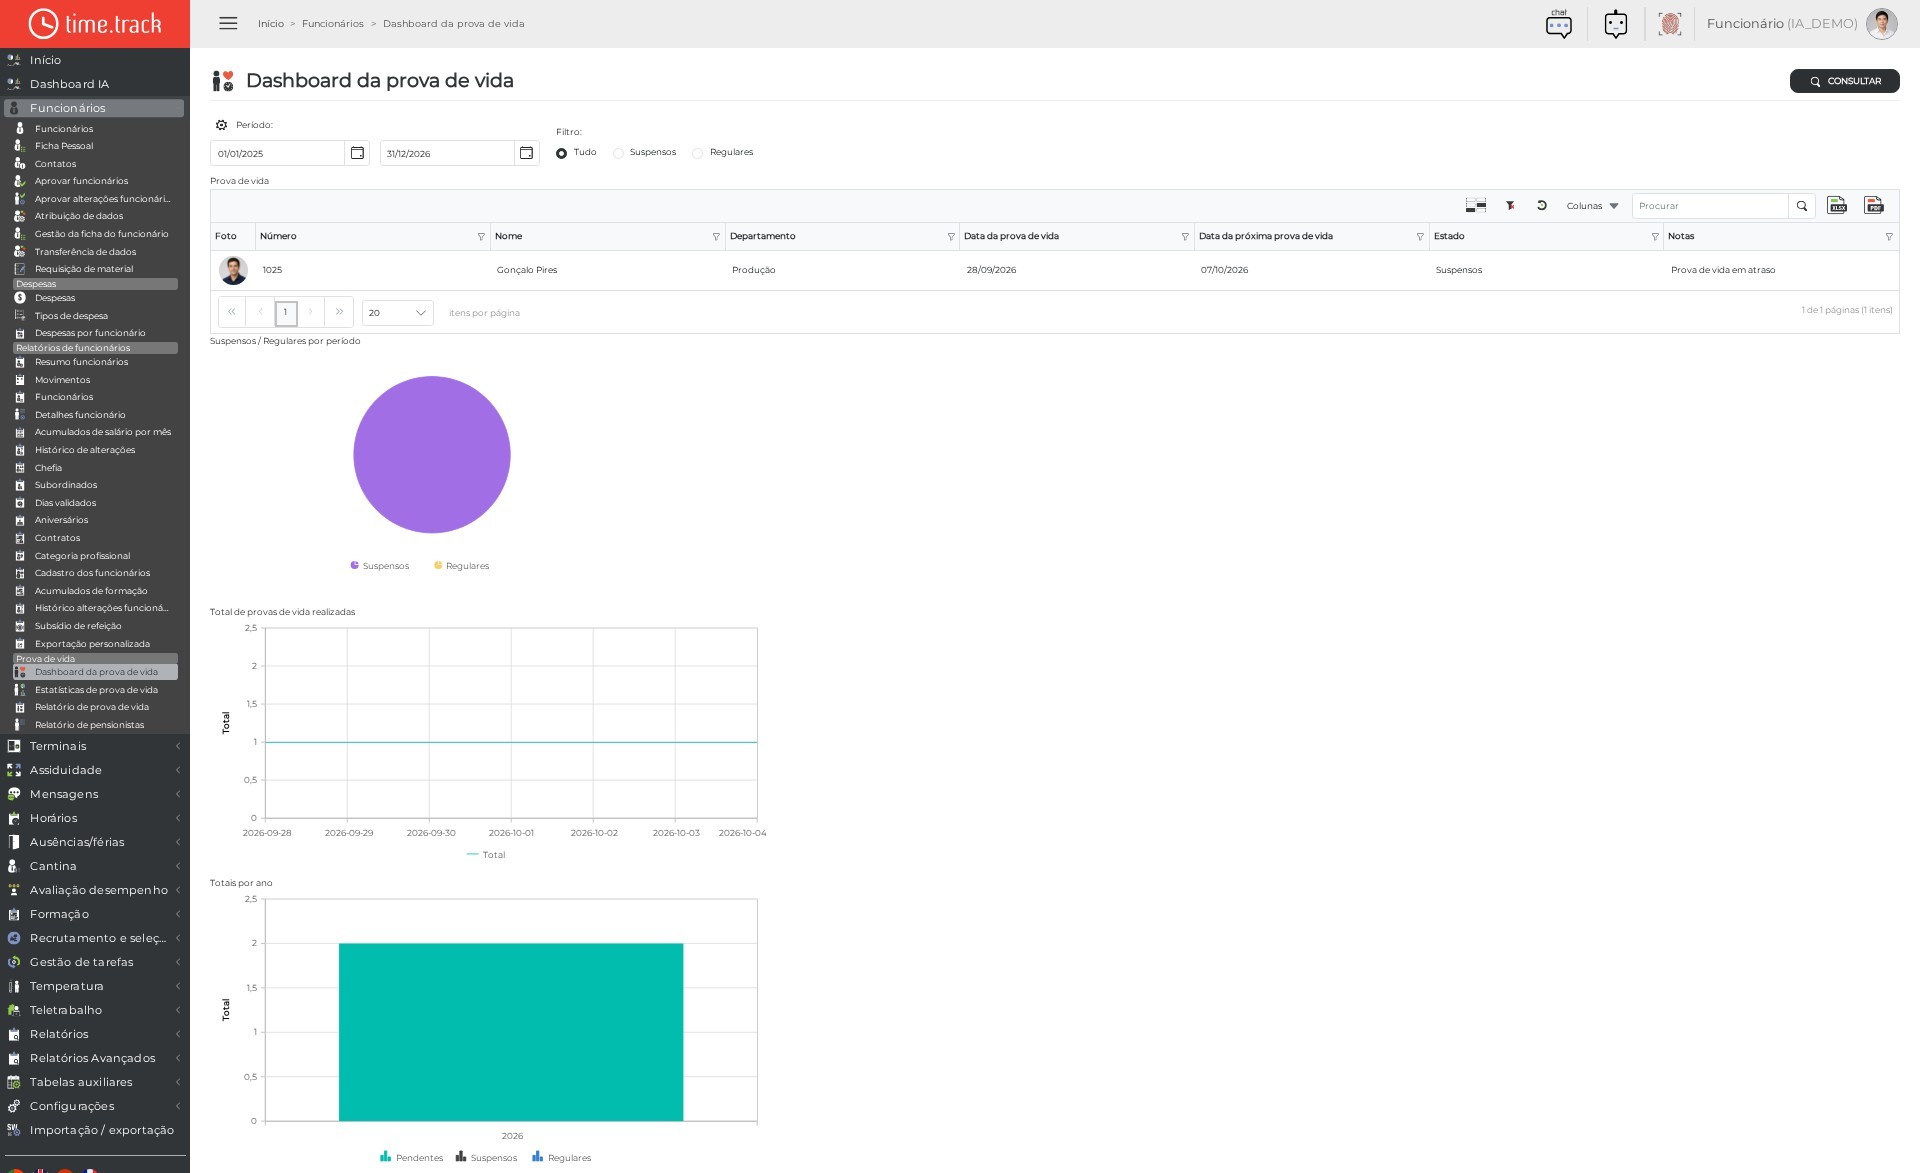Screen dimensions: 1920x1173
Task: Select the Regulares filter option
Action: [x=698, y=153]
